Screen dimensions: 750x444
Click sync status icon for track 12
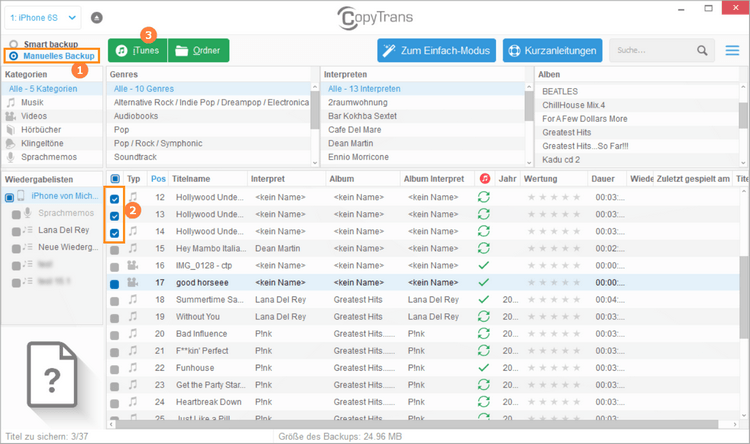[484, 197]
